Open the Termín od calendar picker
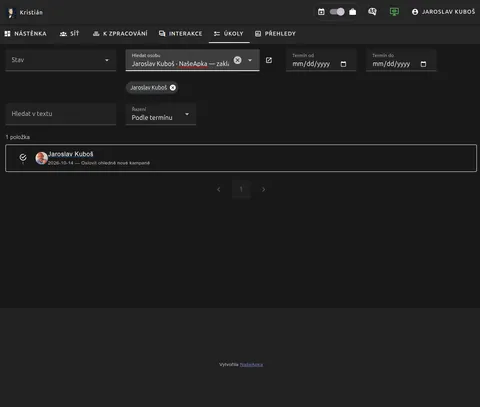This screenshot has width=480, height=407. coord(343,64)
